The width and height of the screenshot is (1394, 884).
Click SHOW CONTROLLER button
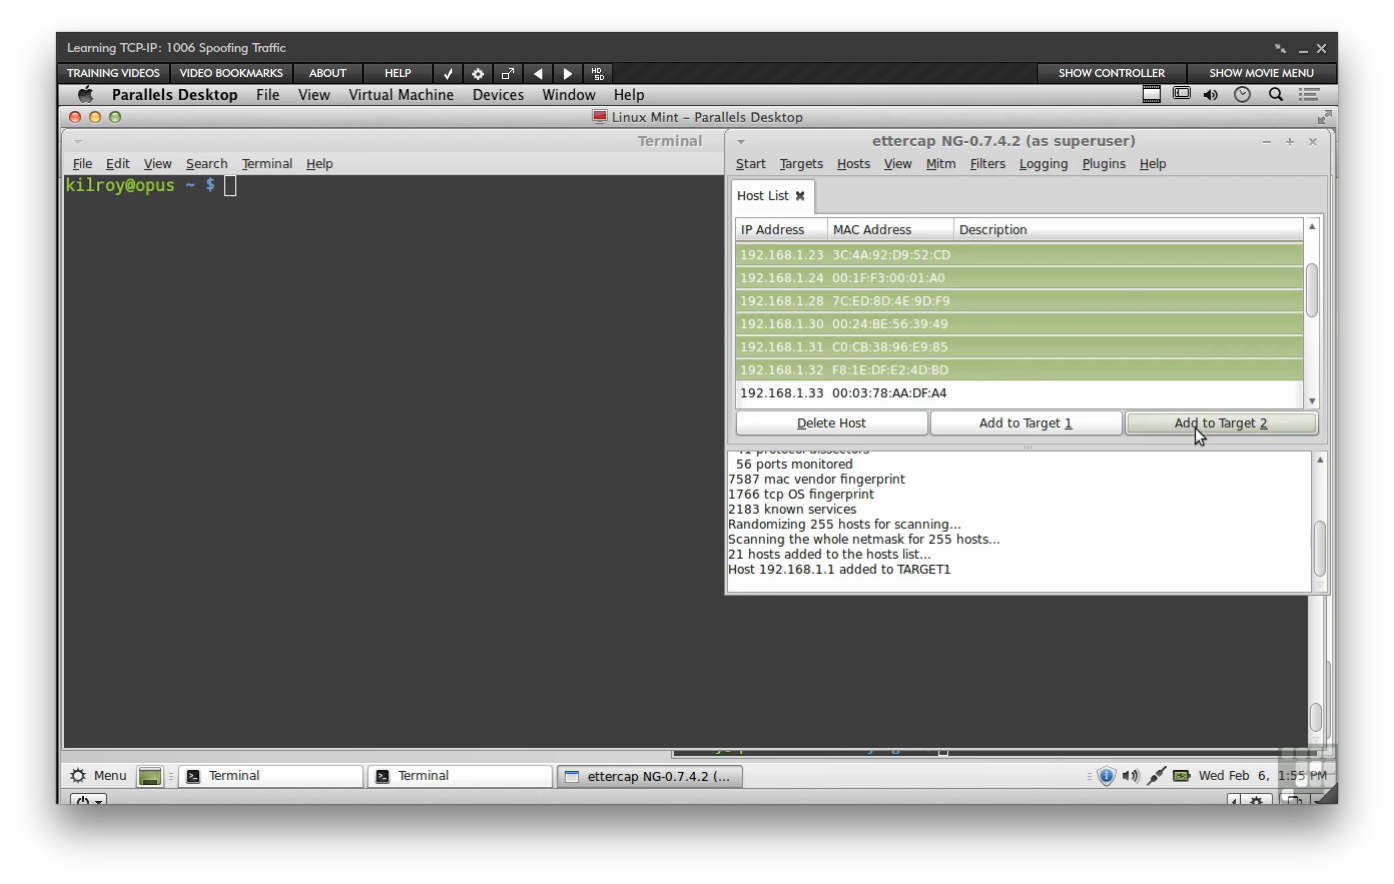click(1111, 73)
